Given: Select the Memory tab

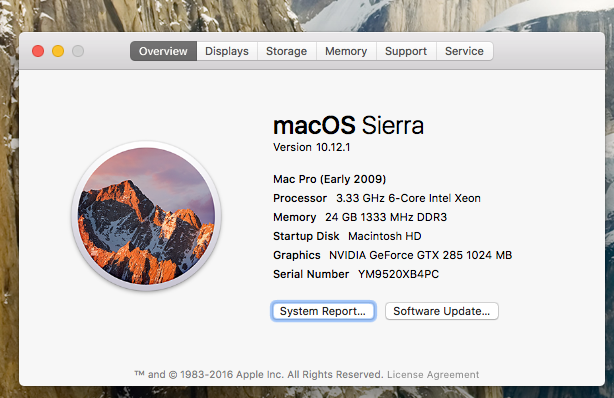Looking at the screenshot, I should (x=346, y=51).
